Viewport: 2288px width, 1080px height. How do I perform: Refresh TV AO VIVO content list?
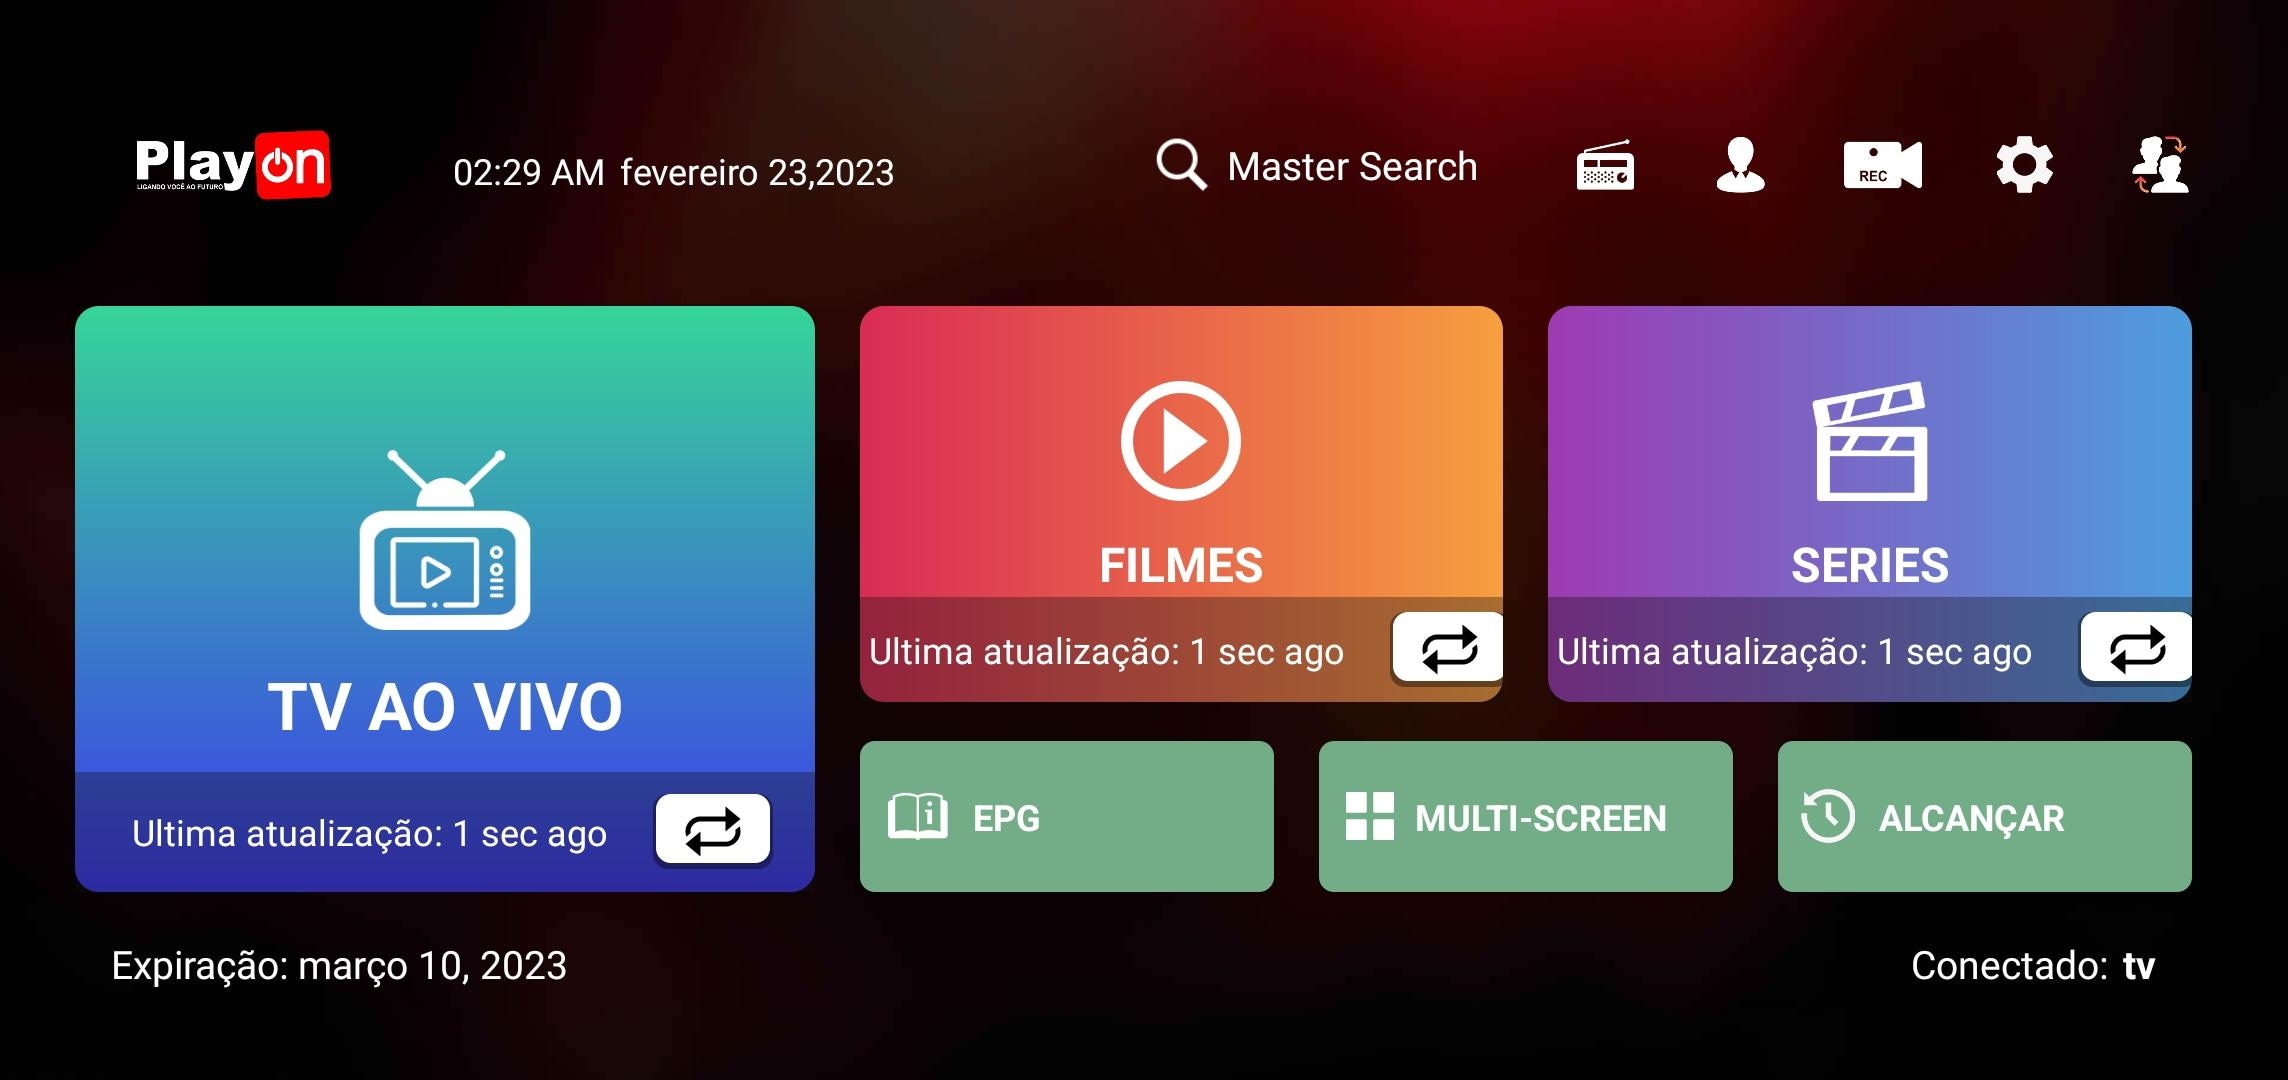[x=712, y=830]
